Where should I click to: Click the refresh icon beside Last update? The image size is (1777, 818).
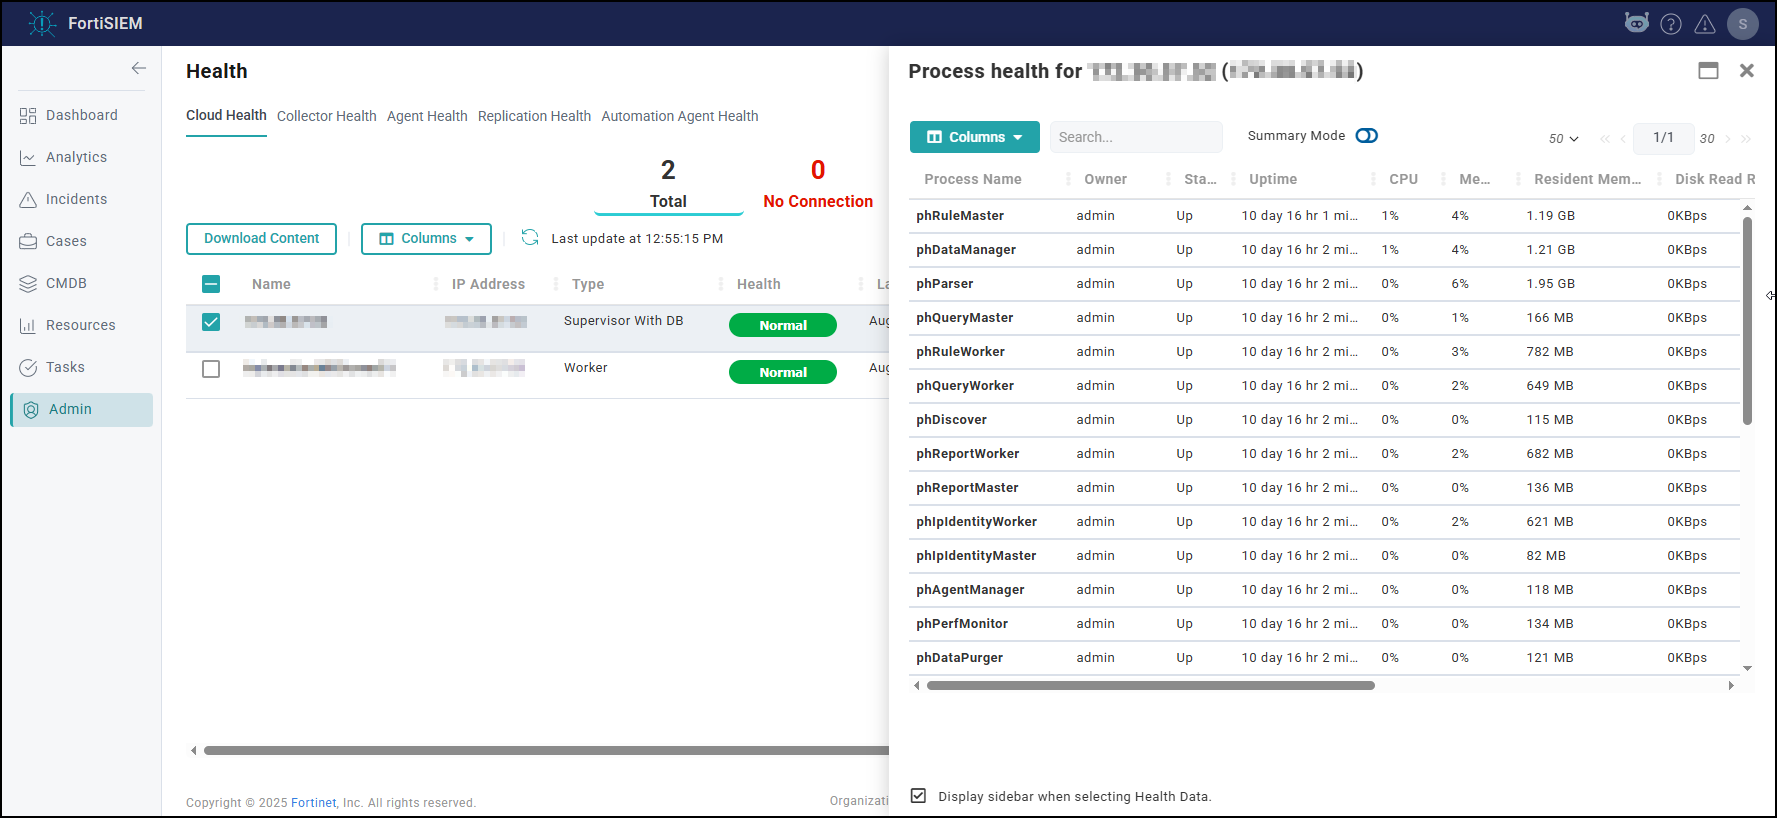[x=530, y=237]
